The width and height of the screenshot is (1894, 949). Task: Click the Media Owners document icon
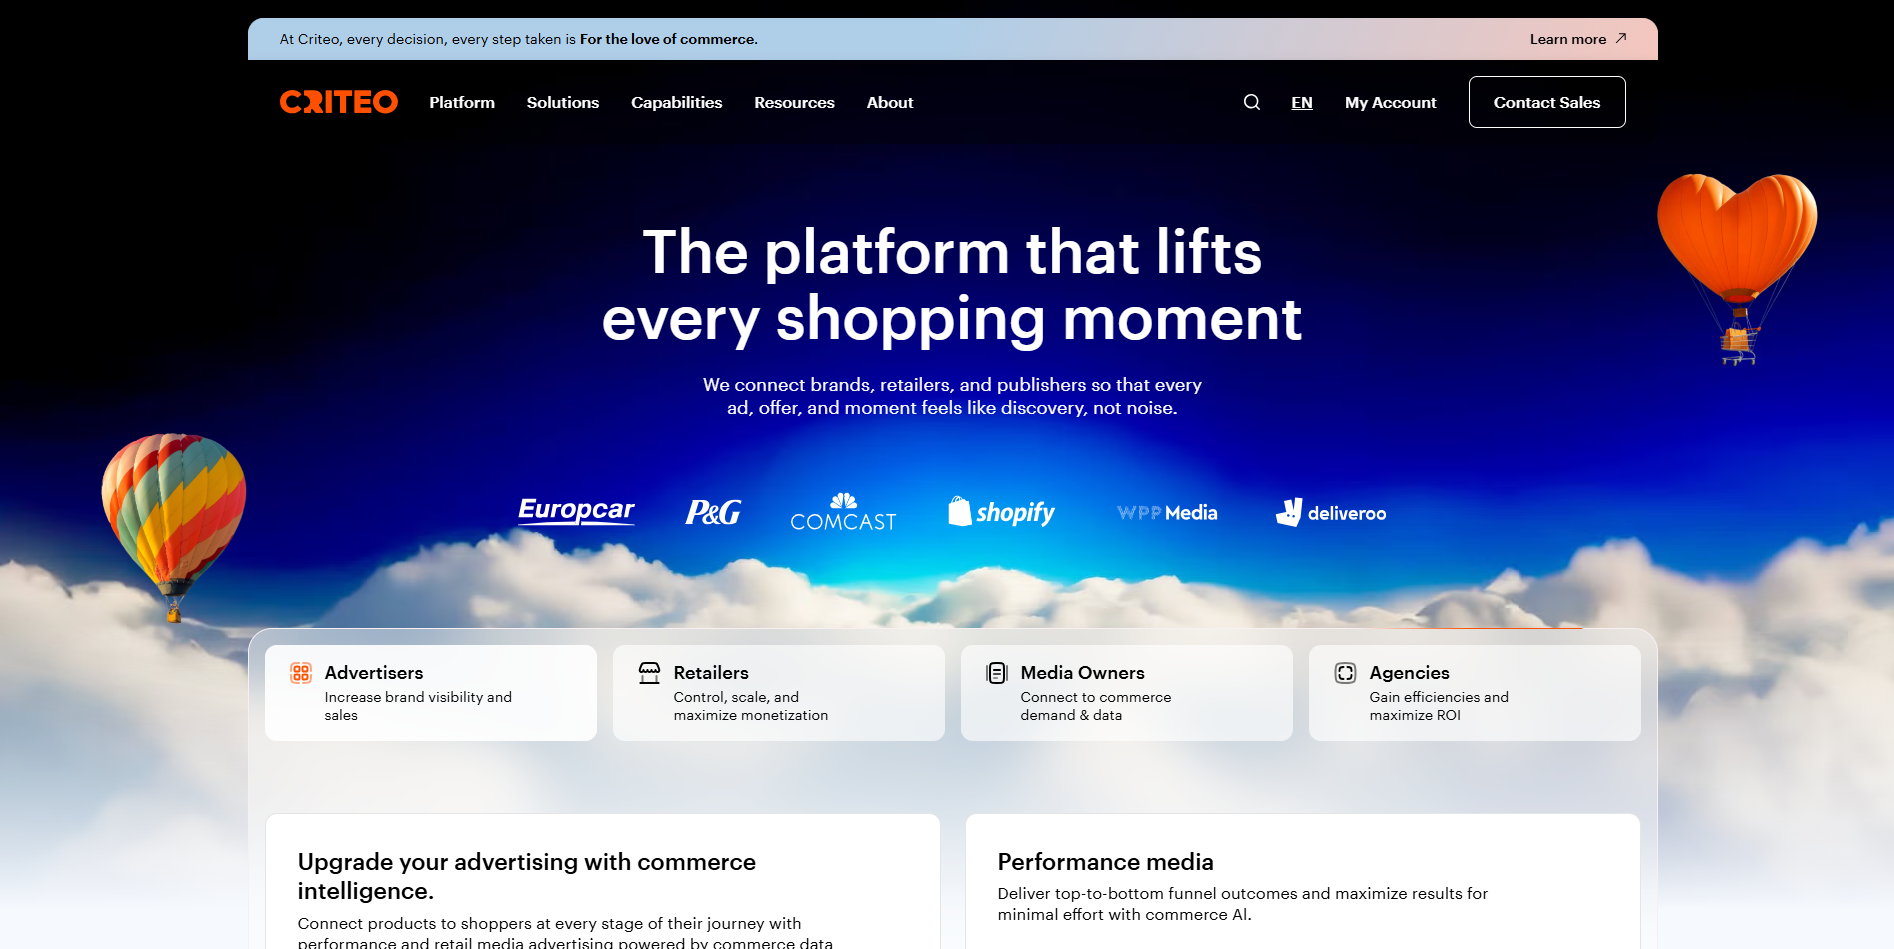coord(996,673)
